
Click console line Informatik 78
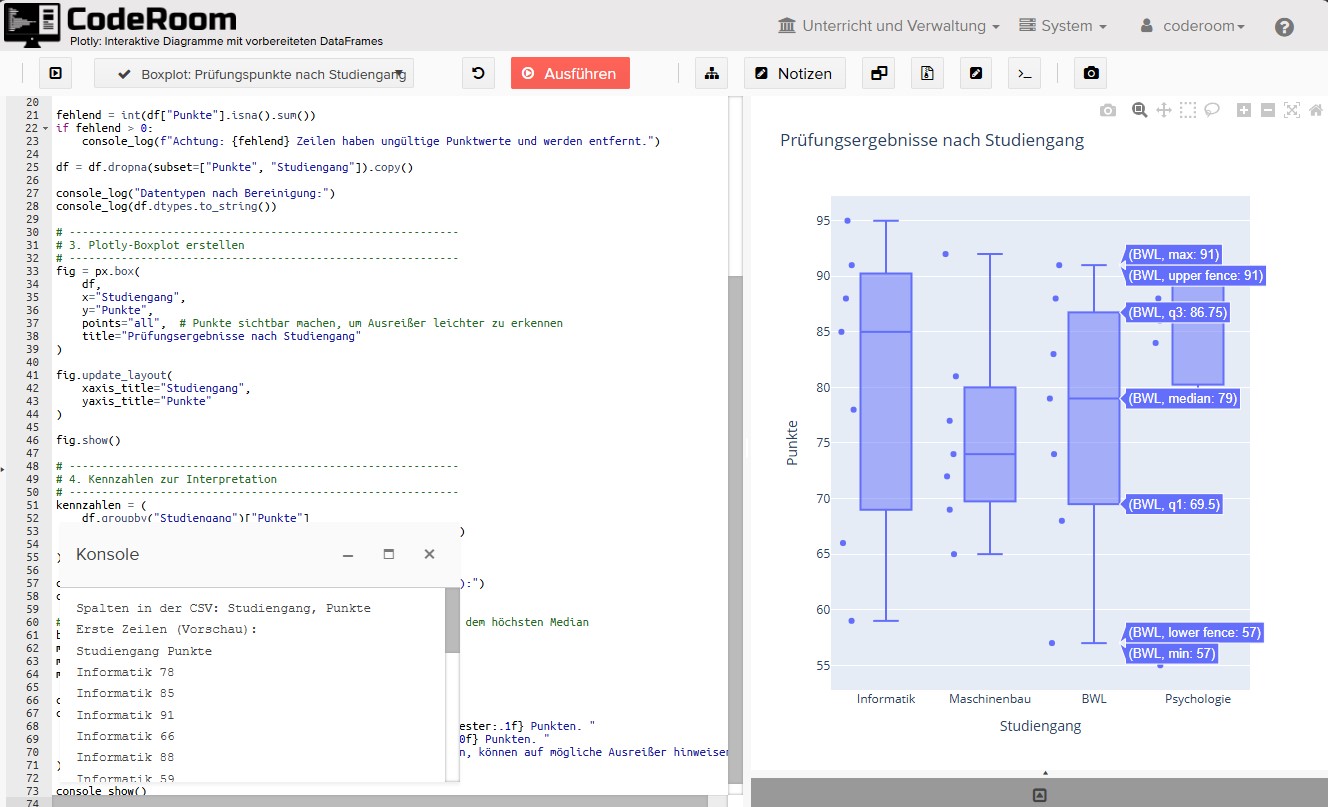[125, 672]
